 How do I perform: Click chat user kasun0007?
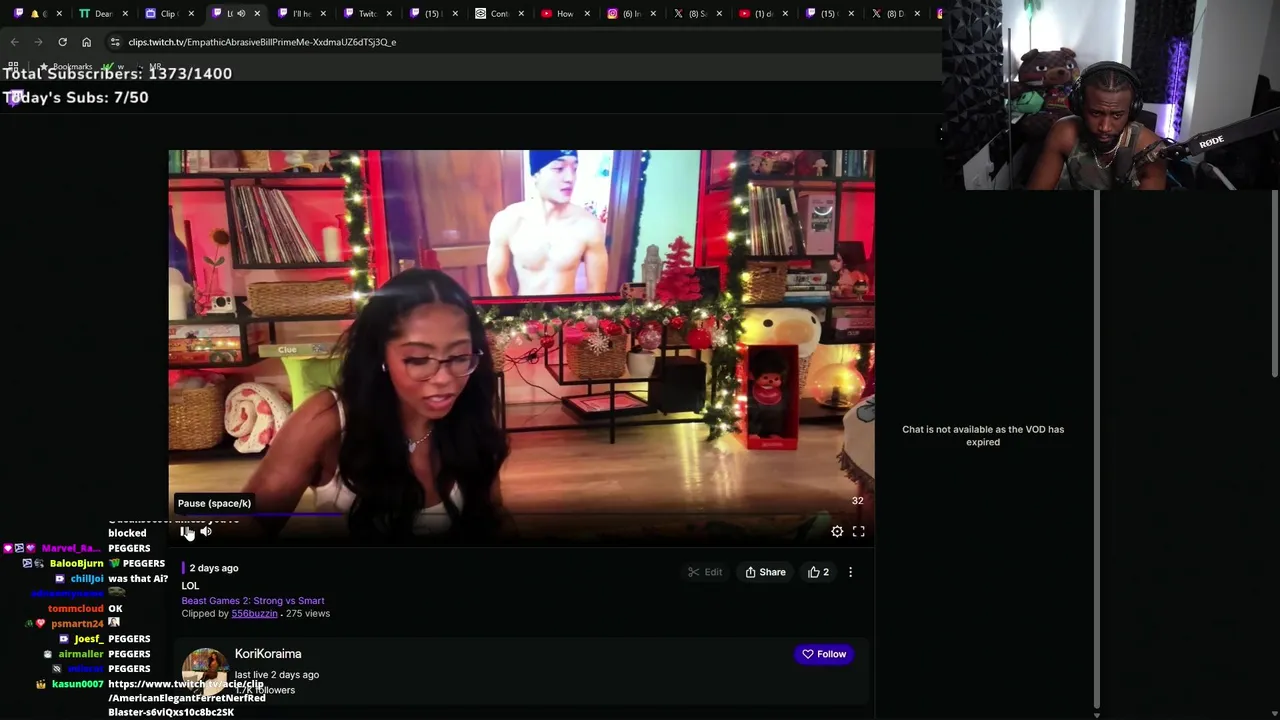[78, 683]
